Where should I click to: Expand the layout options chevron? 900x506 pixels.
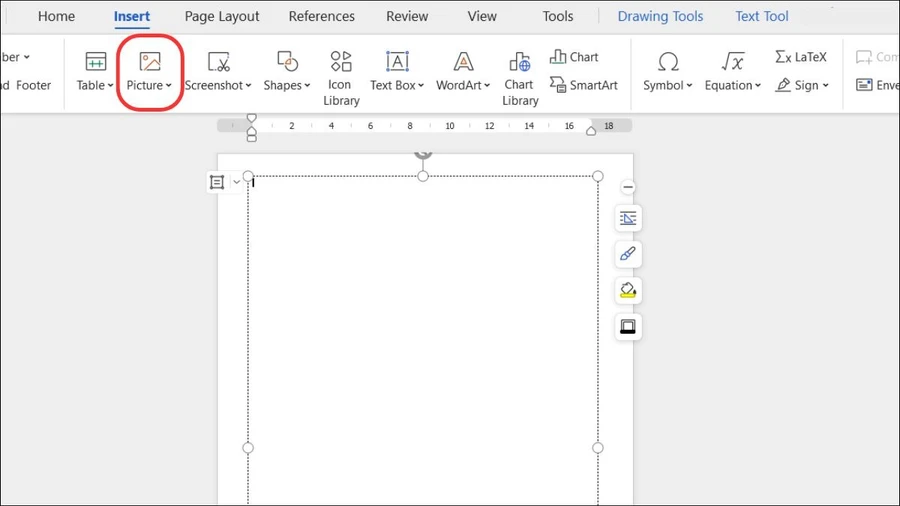click(x=236, y=182)
